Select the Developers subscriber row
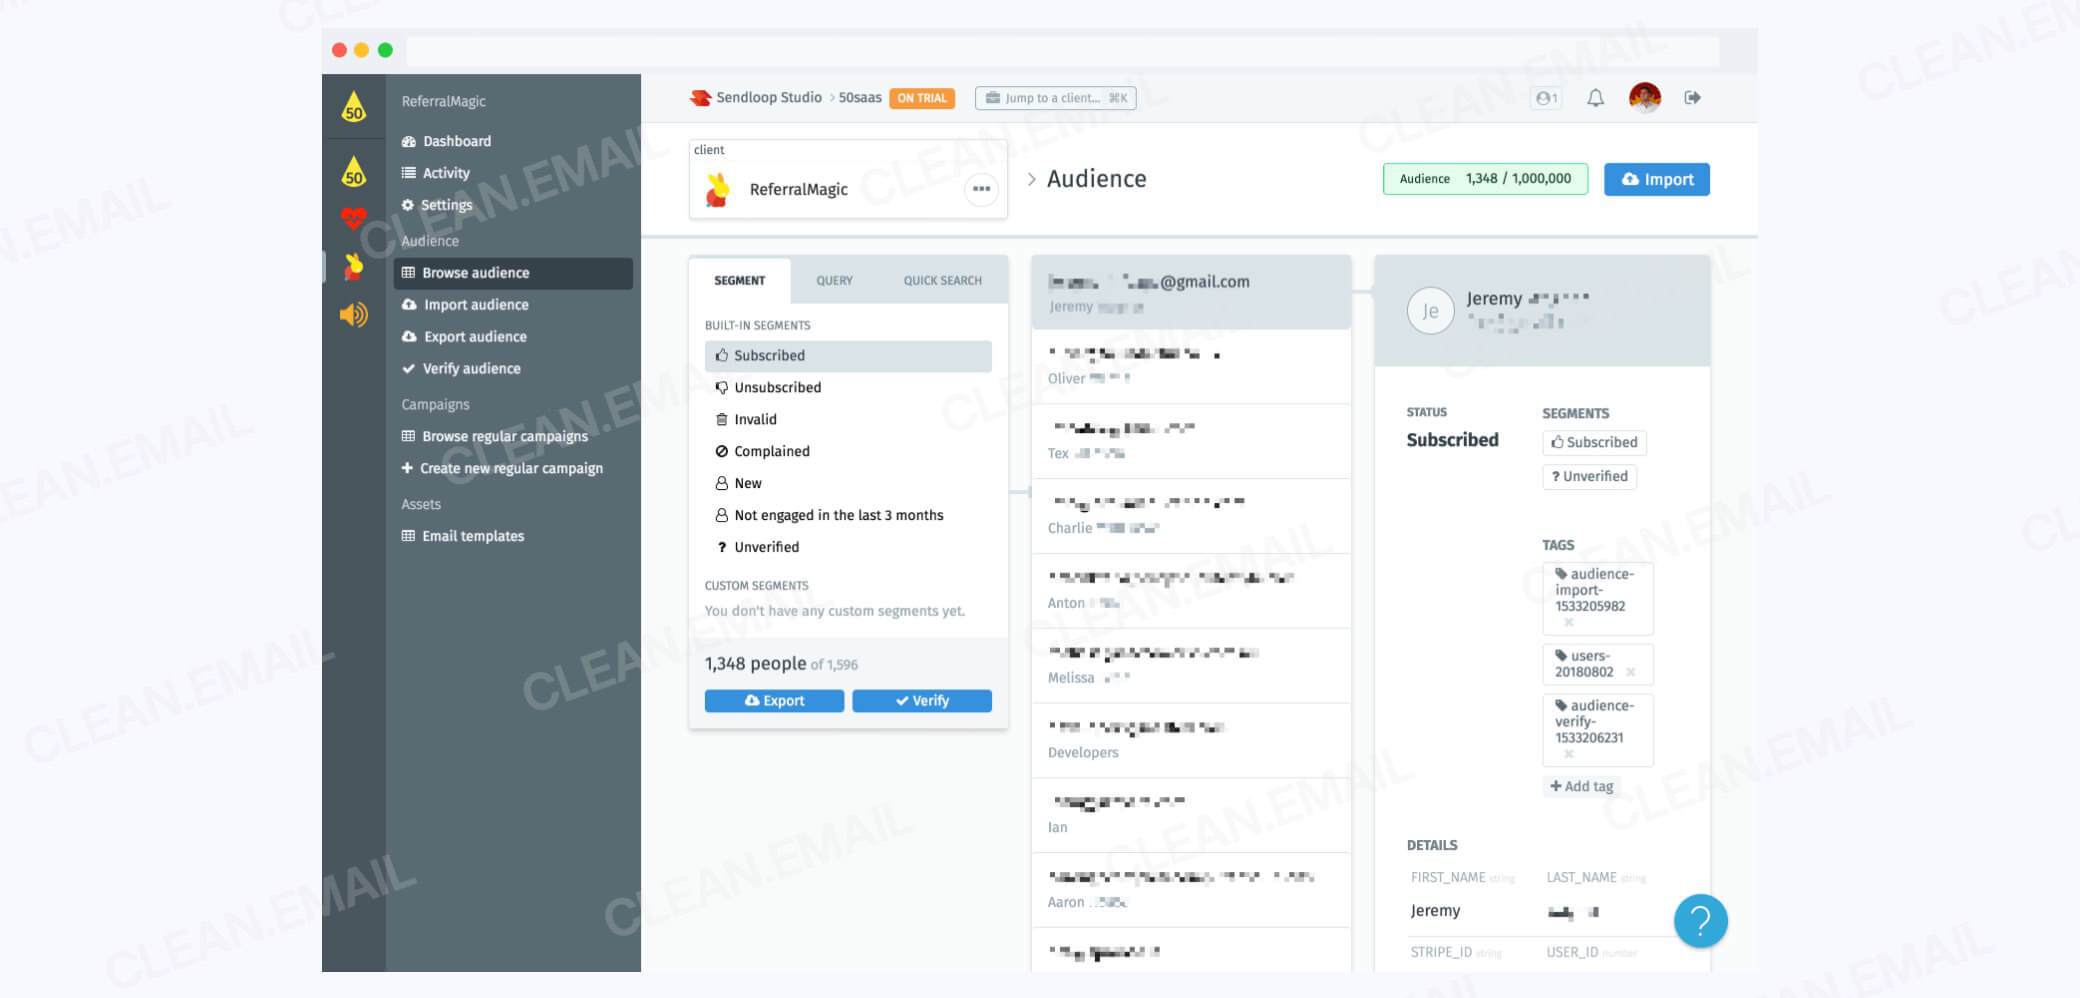The width and height of the screenshot is (2080, 998). point(1191,741)
